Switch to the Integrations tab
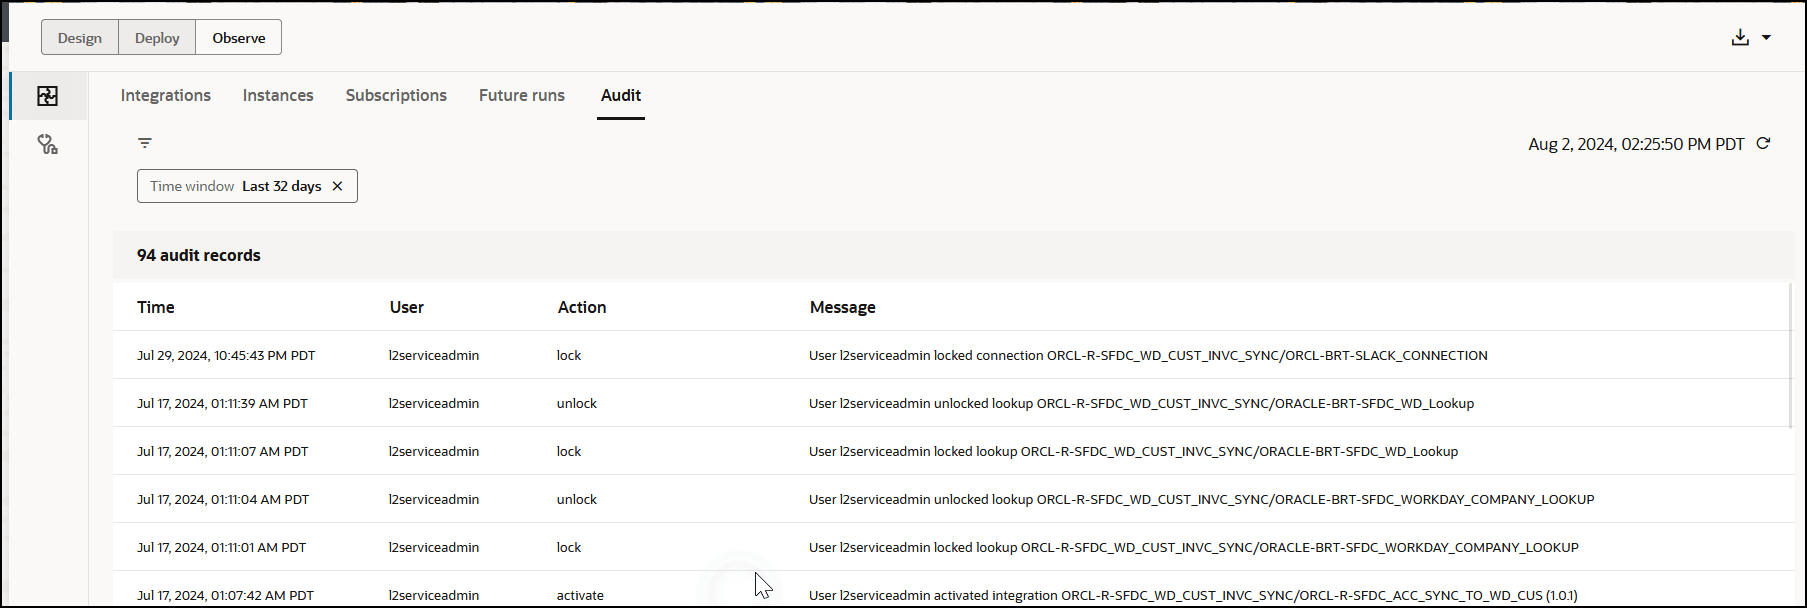This screenshot has width=1807, height=608. click(x=166, y=95)
